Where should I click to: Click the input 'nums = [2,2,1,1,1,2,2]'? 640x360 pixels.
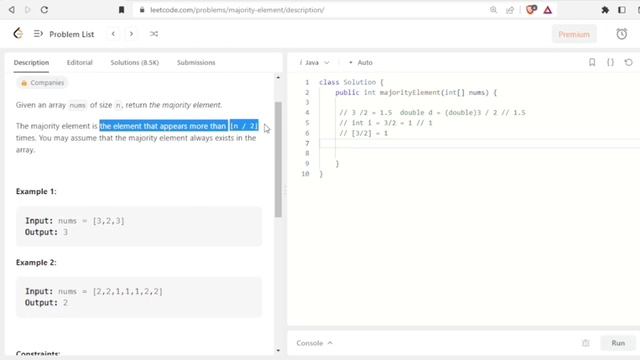110,291
